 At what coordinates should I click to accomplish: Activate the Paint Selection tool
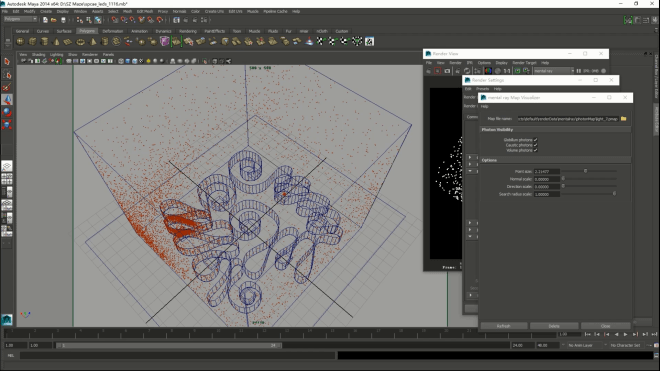[x=7, y=87]
